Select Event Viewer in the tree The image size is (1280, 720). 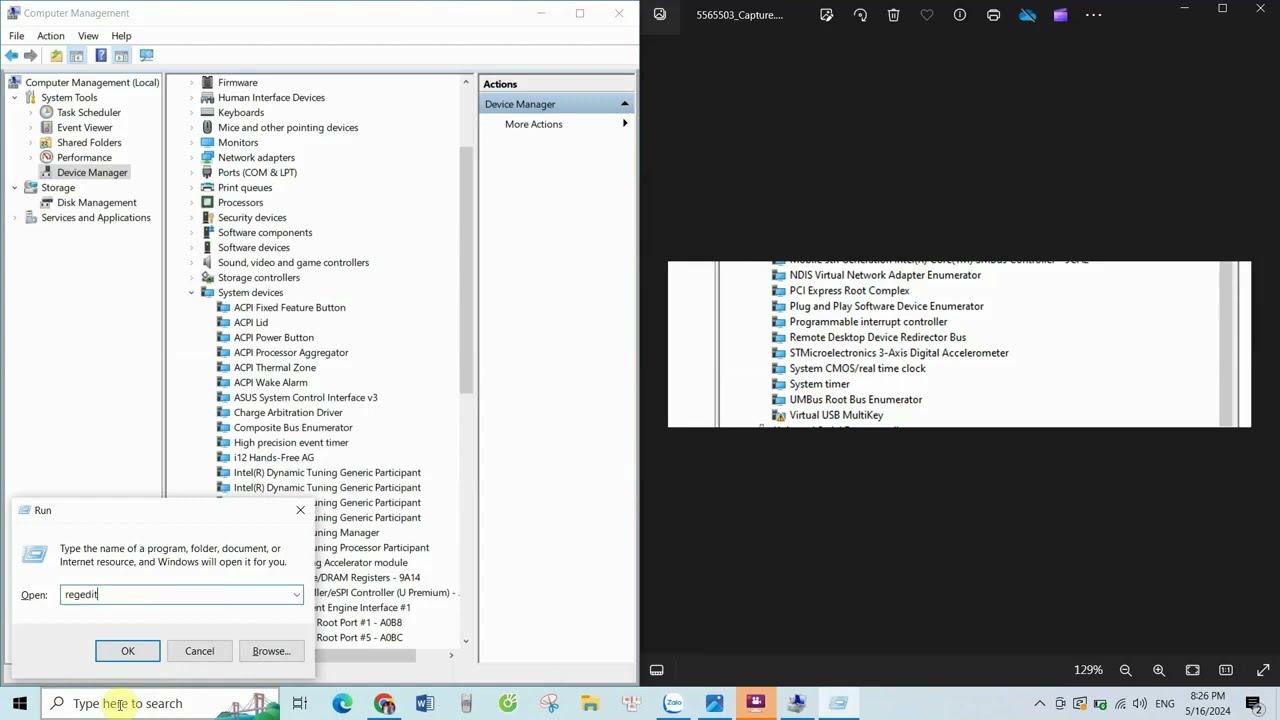pyautogui.click(x=84, y=127)
